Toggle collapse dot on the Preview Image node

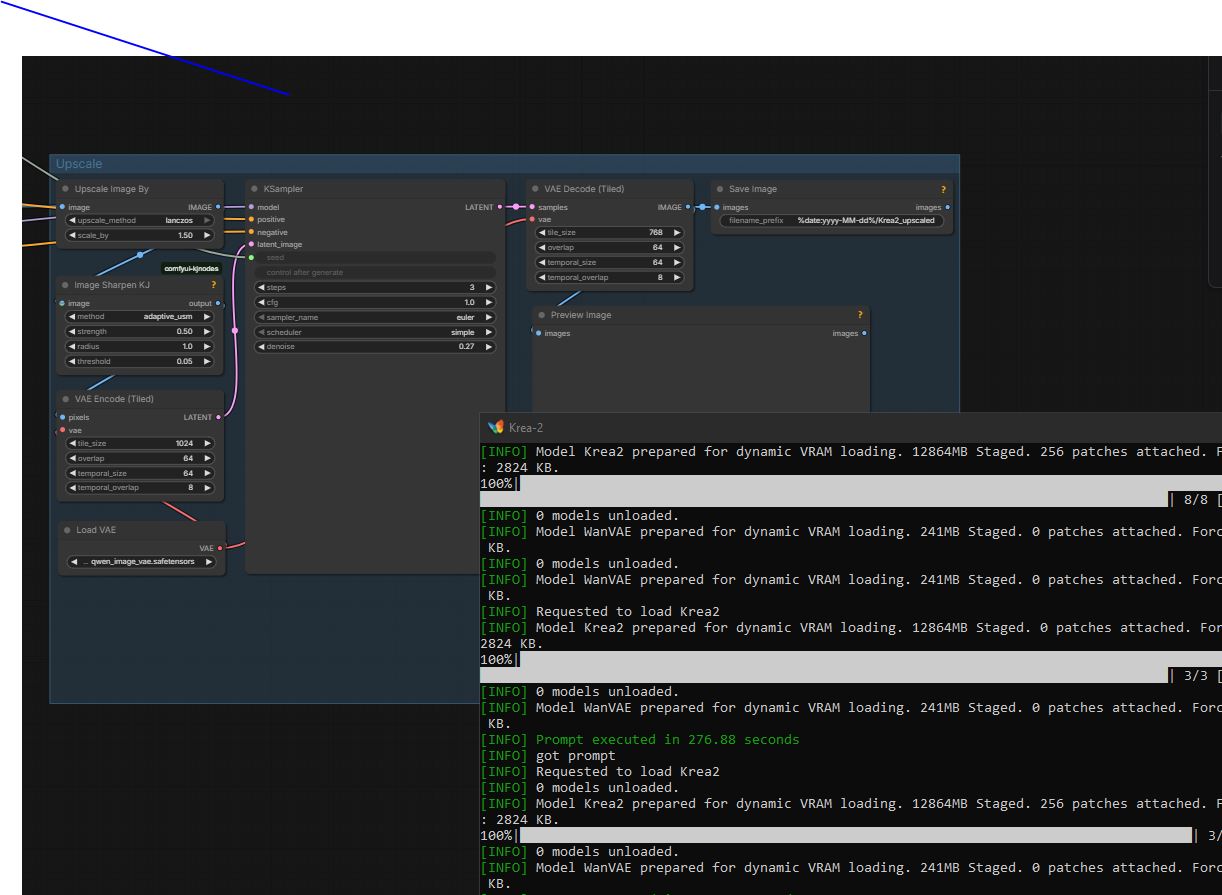542,315
